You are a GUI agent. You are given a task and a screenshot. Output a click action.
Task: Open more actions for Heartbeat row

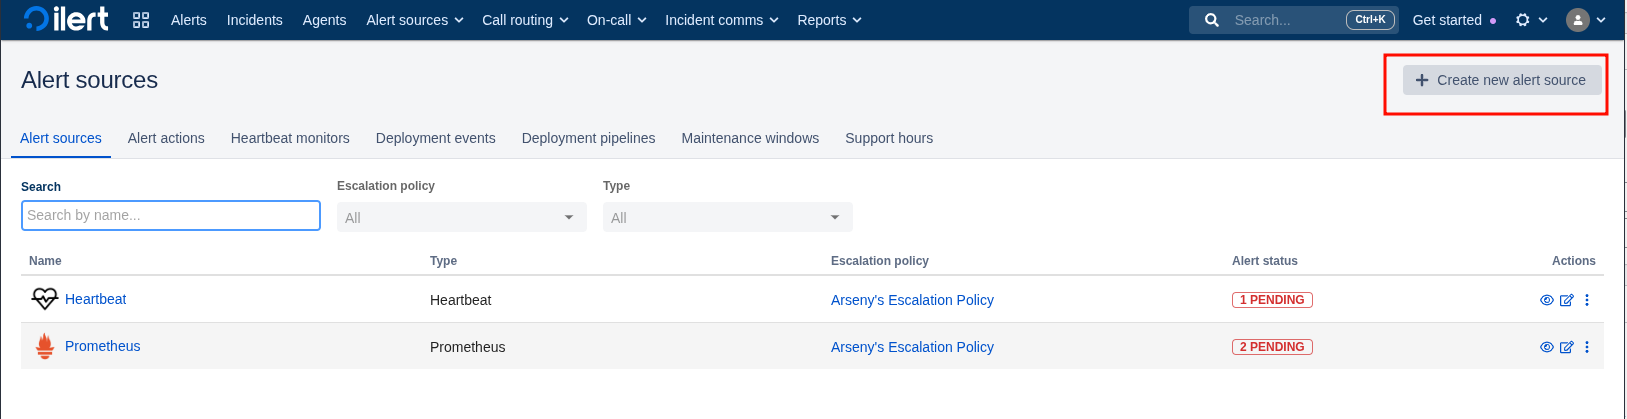[x=1586, y=300]
